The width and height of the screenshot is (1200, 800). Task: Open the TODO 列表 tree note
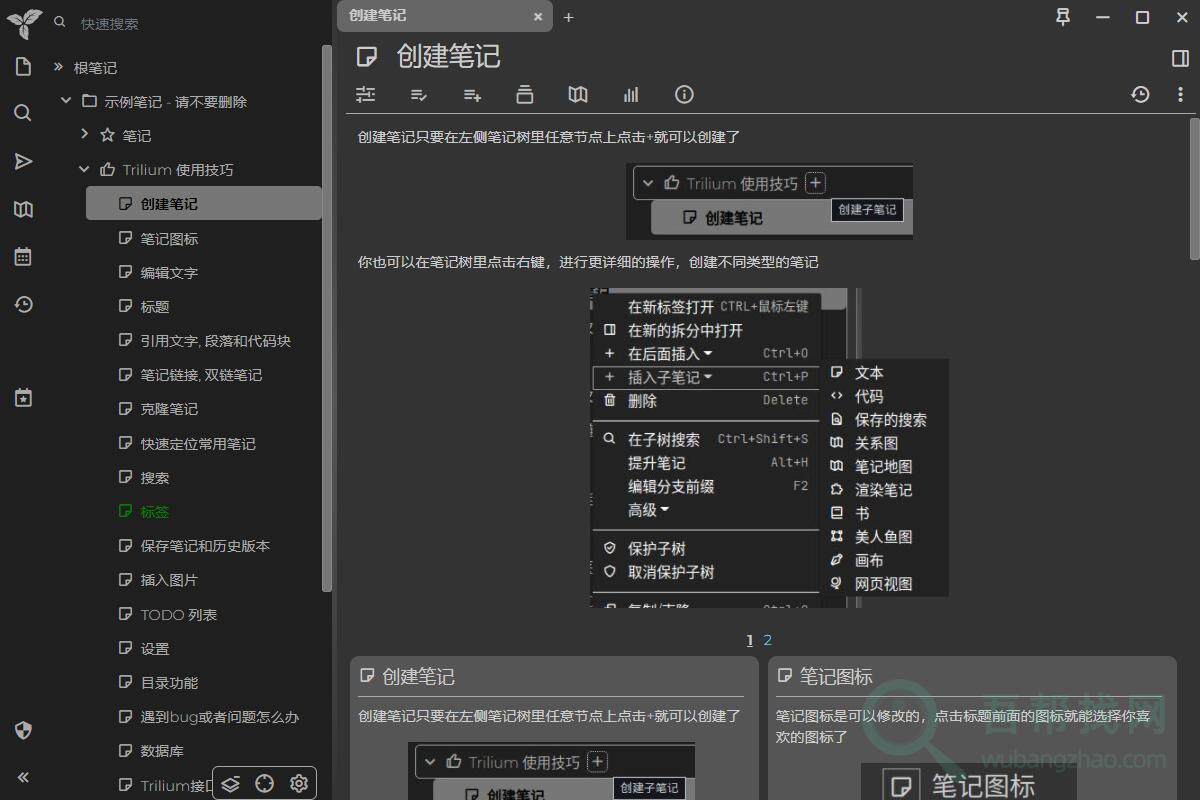179,614
